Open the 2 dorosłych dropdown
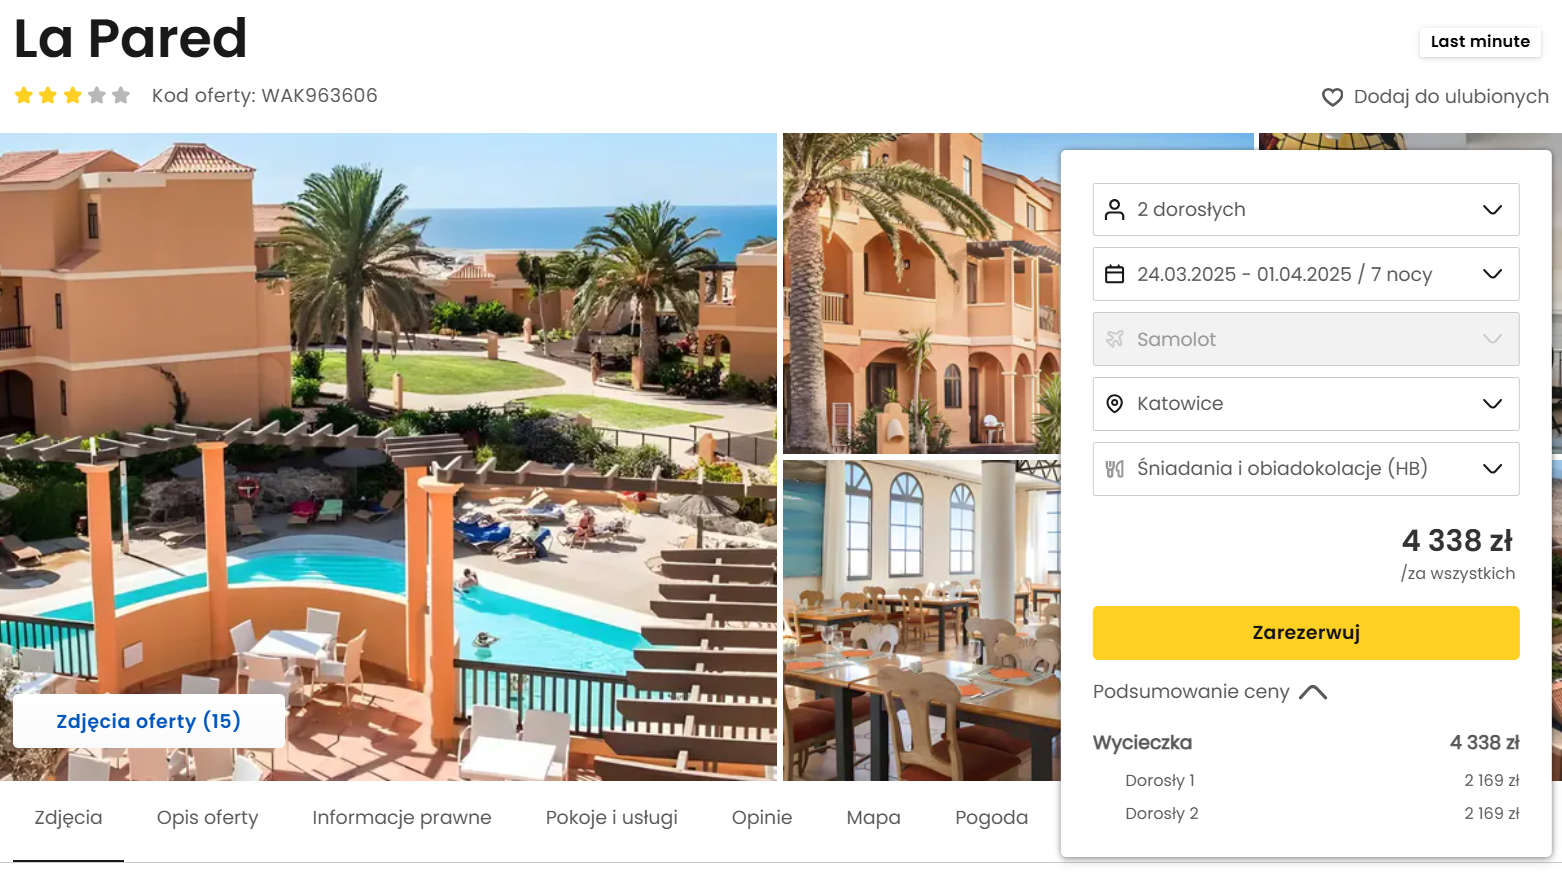This screenshot has height=873, width=1562. tap(1306, 210)
